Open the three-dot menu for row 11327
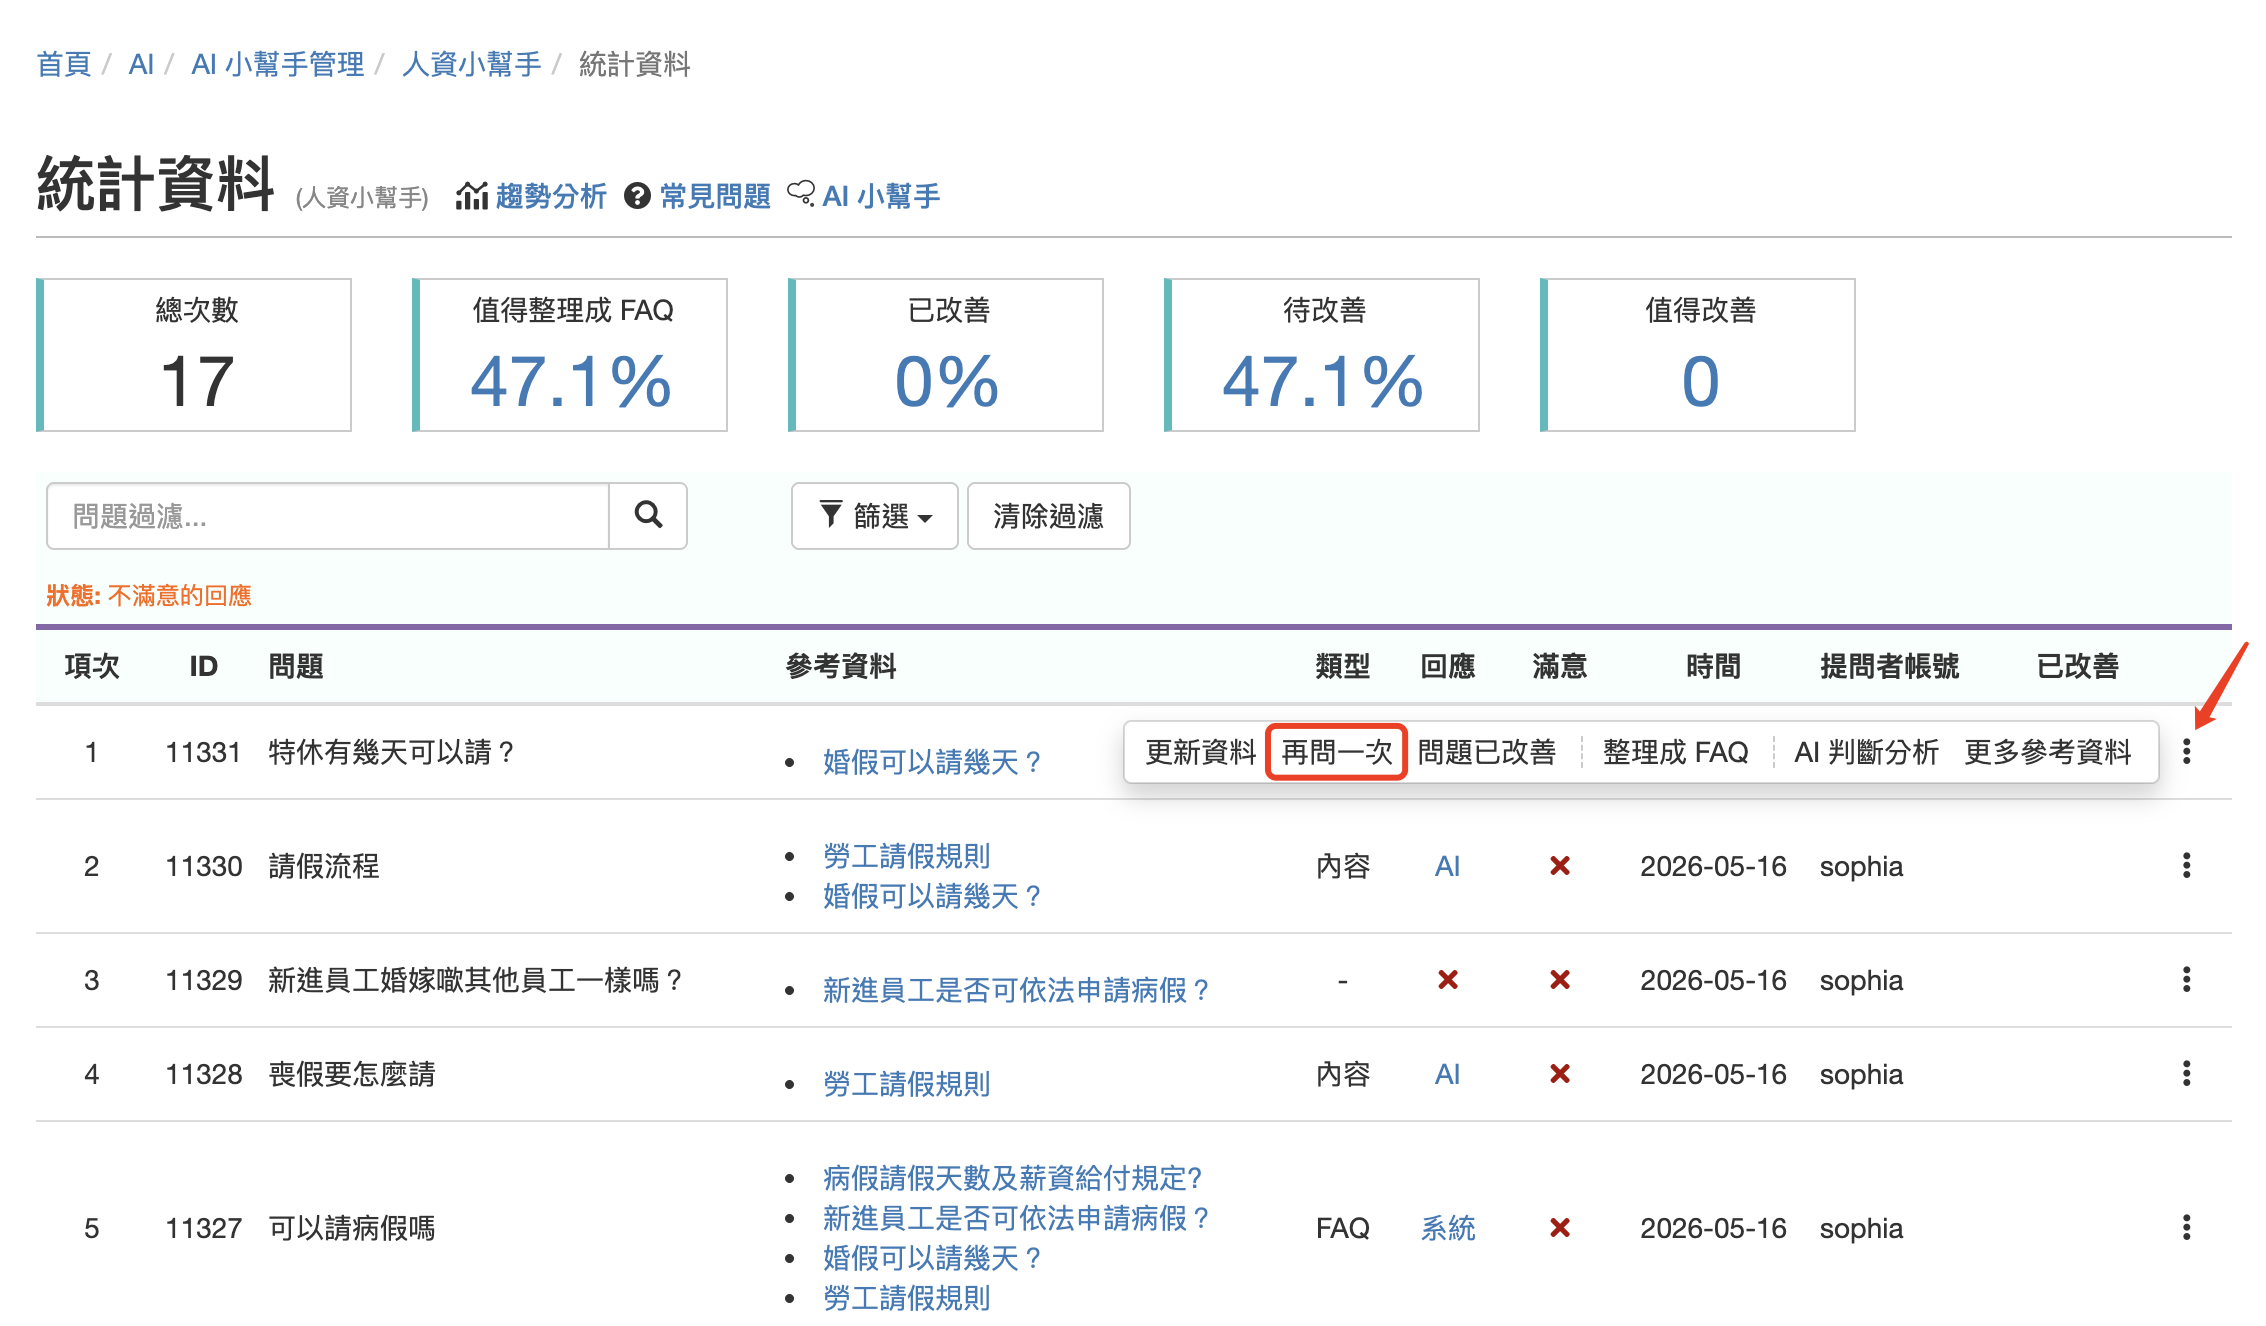This screenshot has height=1326, width=2266. (2186, 1228)
